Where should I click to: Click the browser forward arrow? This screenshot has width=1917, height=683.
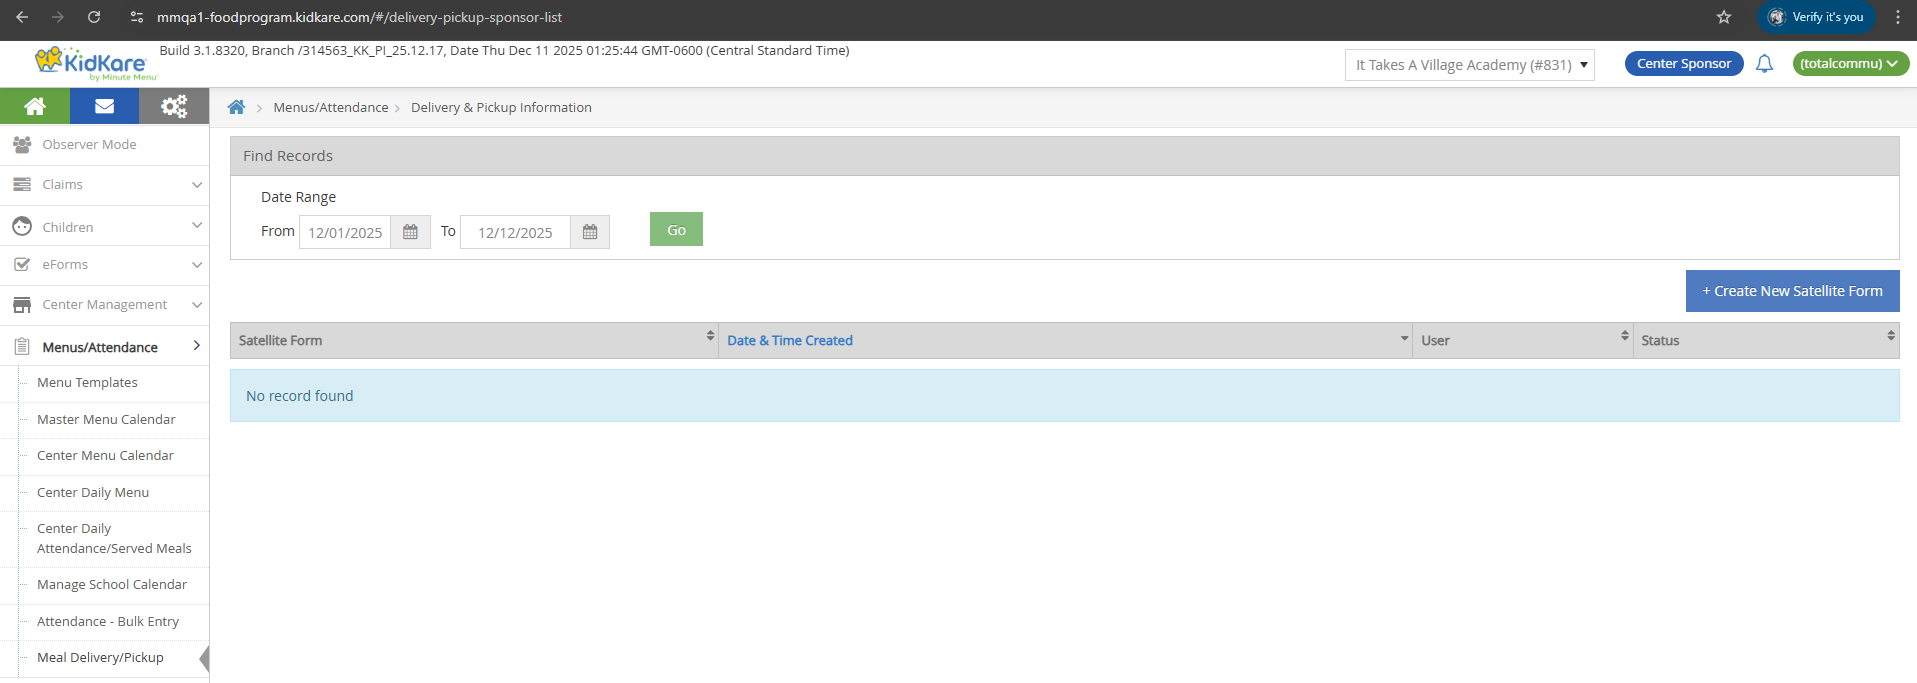click(x=58, y=17)
